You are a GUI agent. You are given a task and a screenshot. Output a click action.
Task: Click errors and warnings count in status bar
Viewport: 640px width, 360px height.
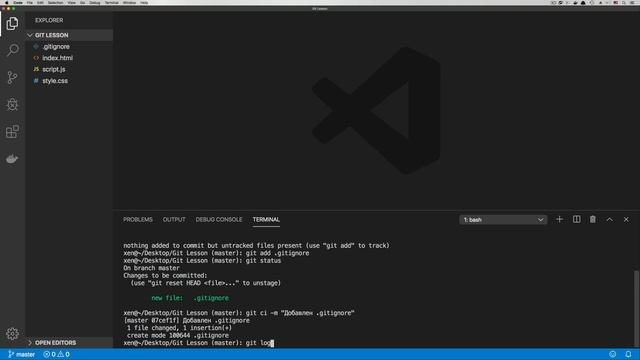(56, 354)
